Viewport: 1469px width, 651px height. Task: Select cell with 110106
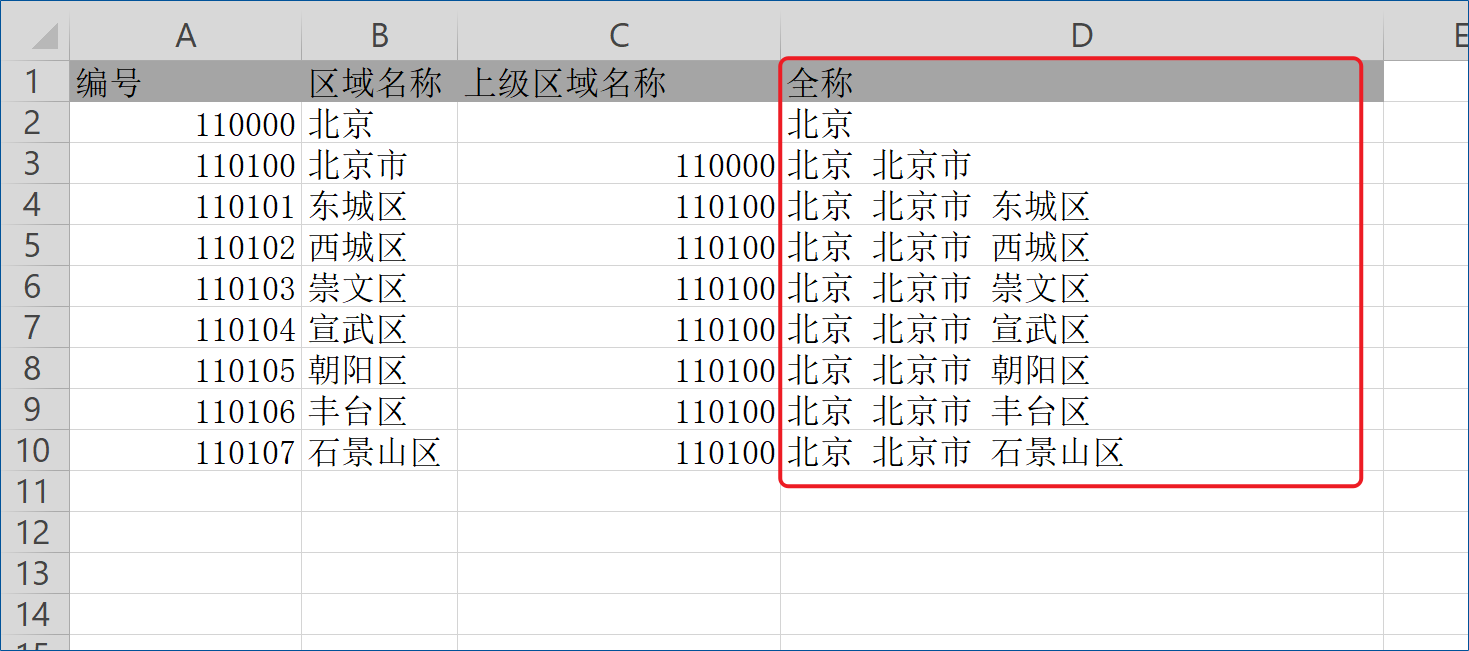tap(185, 409)
